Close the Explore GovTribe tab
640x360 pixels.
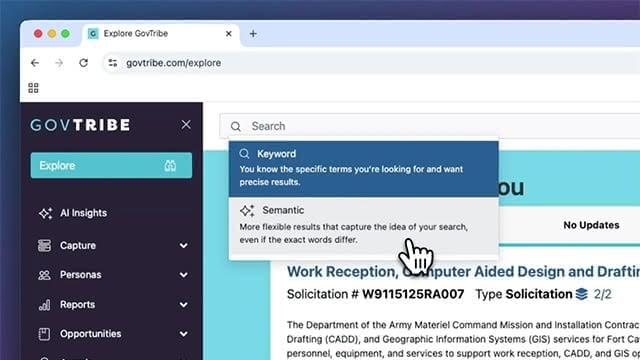point(229,33)
